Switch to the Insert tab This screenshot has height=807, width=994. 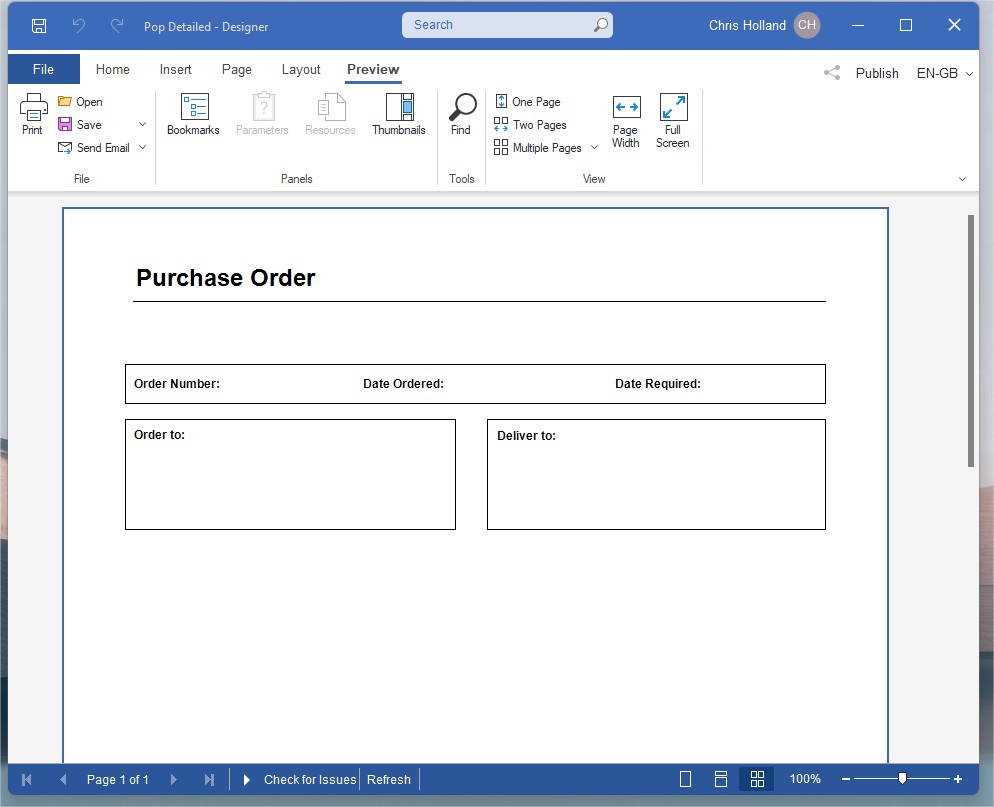(x=176, y=69)
